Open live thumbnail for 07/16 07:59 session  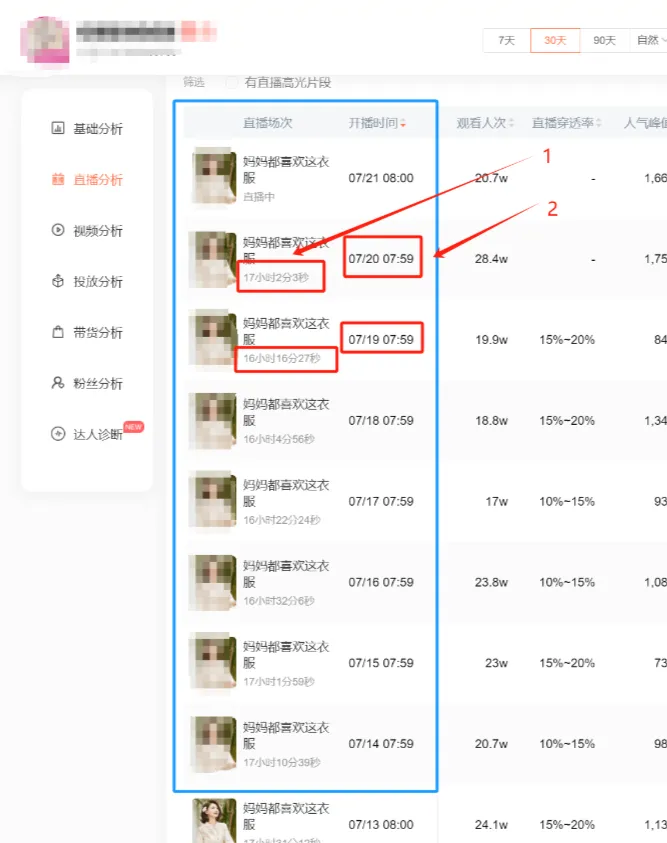click(x=214, y=582)
